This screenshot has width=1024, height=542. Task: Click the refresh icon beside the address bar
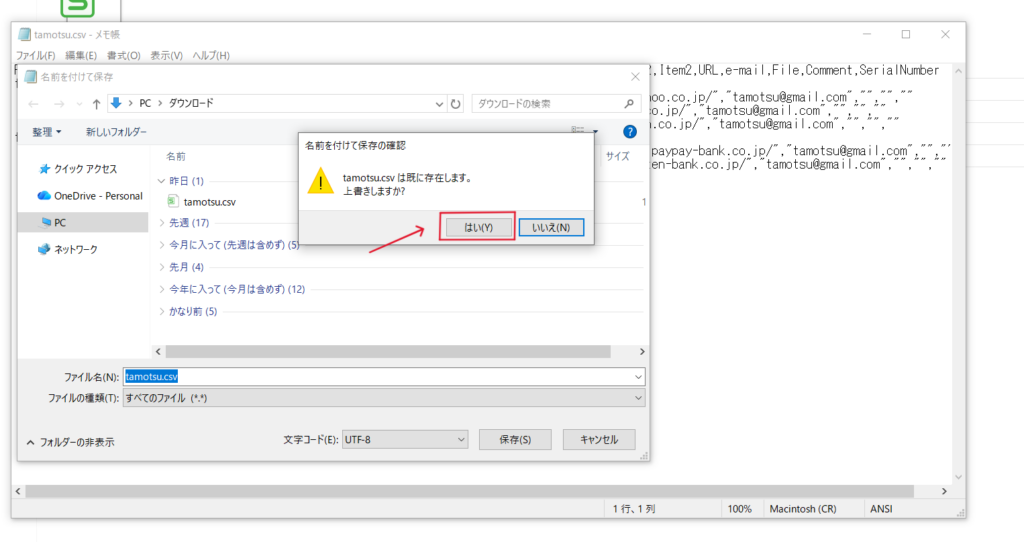point(456,103)
